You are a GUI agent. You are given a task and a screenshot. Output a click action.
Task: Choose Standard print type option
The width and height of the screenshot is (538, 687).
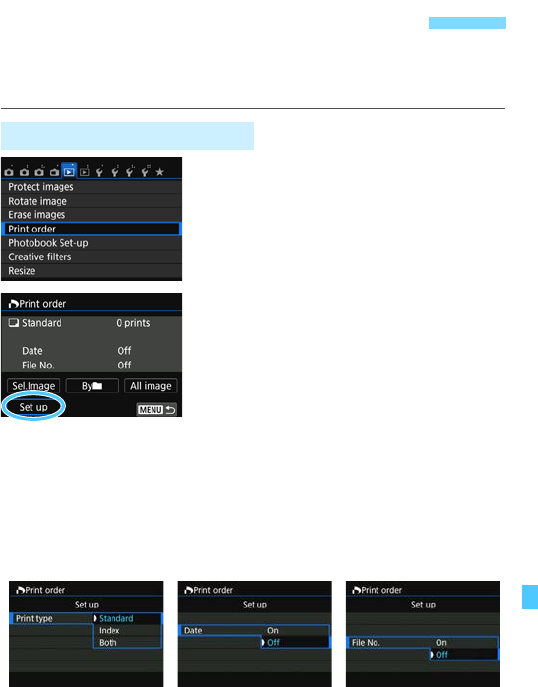(x=127, y=618)
